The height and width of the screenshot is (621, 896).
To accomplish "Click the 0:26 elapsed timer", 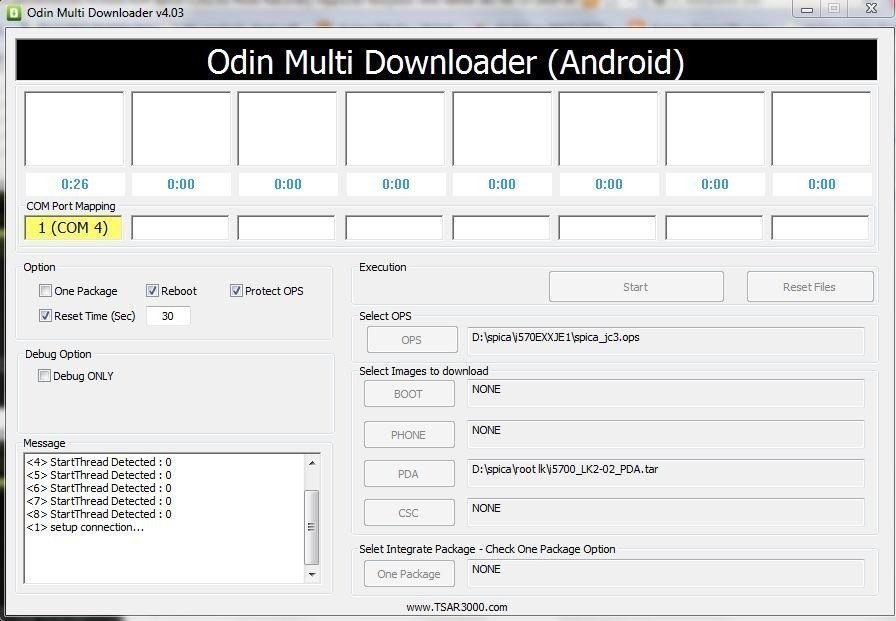I will (x=75, y=184).
